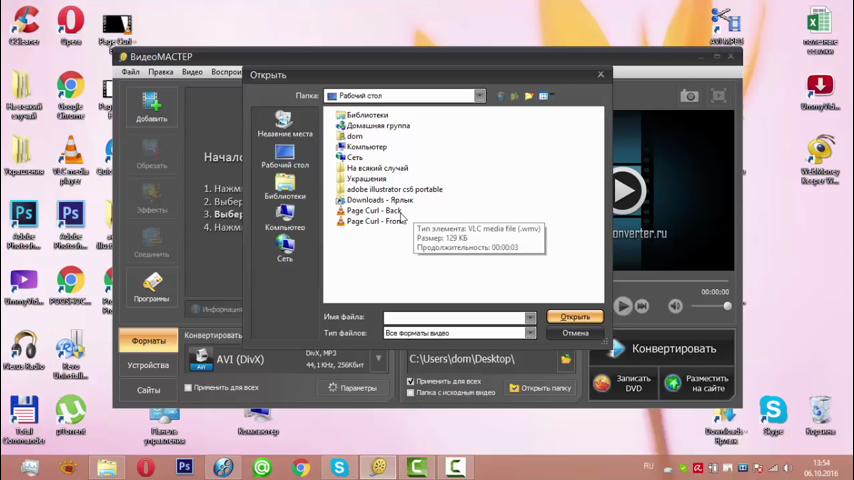Open the Opera desktop shortcut
Viewport: 854px width, 480px height.
(71, 26)
